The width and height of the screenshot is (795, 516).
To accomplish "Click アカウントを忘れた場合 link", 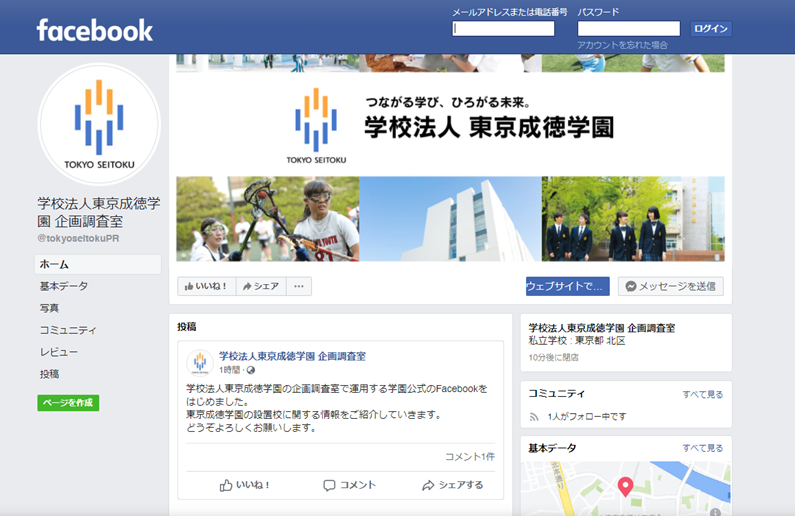I will click(x=622, y=45).
